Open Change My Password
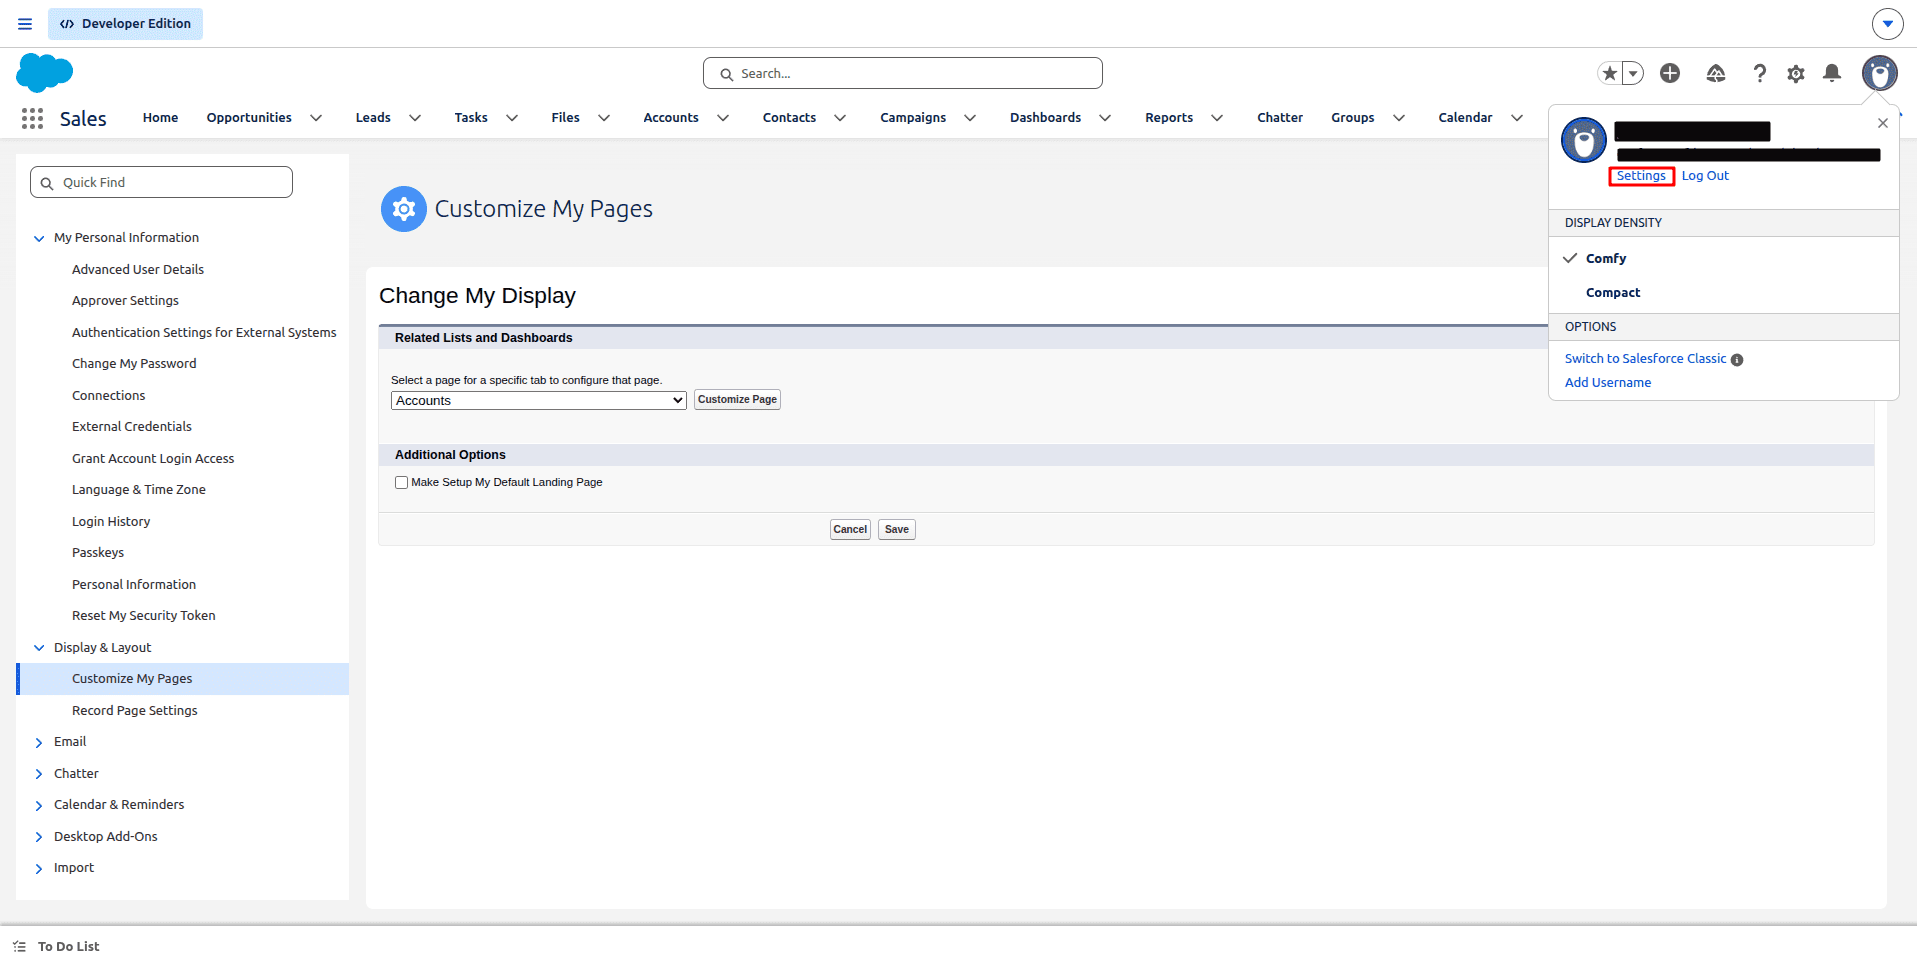Screen dimensions: 1917x965 [134, 364]
